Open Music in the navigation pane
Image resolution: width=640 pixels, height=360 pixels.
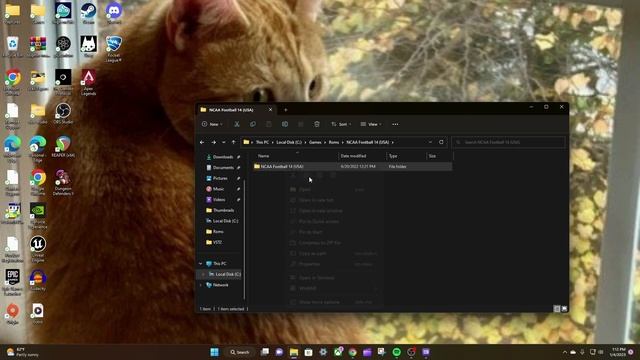click(218, 189)
